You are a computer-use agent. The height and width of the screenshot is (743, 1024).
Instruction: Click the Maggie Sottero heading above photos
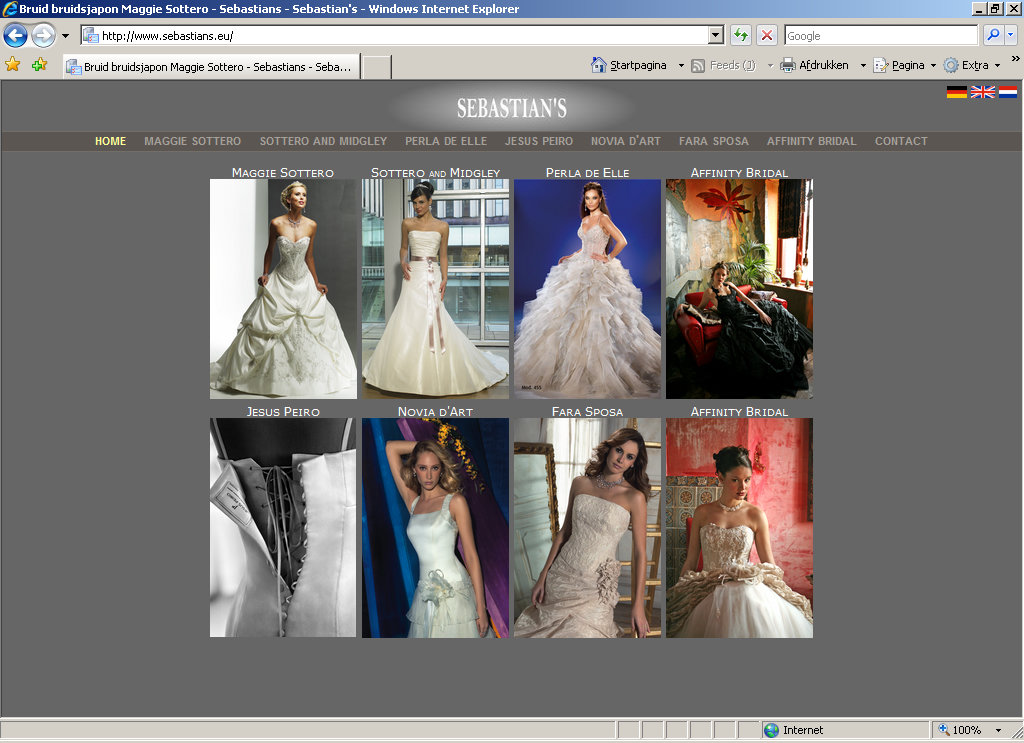[283, 172]
